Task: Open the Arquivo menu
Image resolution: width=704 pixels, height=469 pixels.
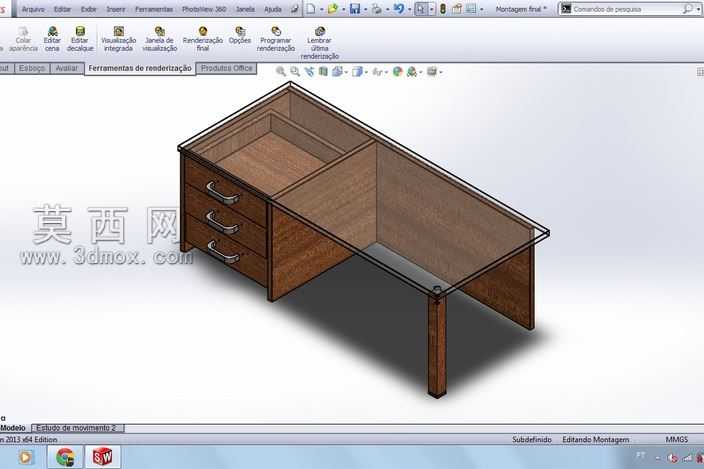Action: (33, 9)
